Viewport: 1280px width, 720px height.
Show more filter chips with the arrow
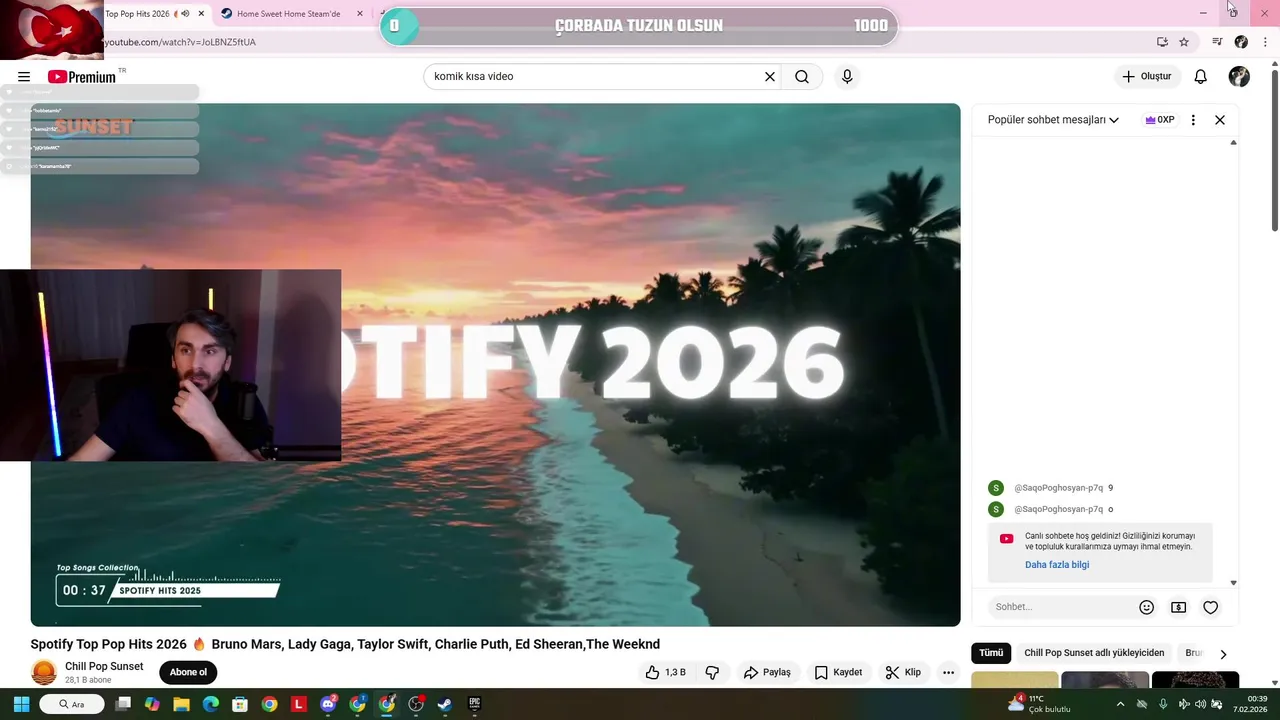coord(1223,654)
